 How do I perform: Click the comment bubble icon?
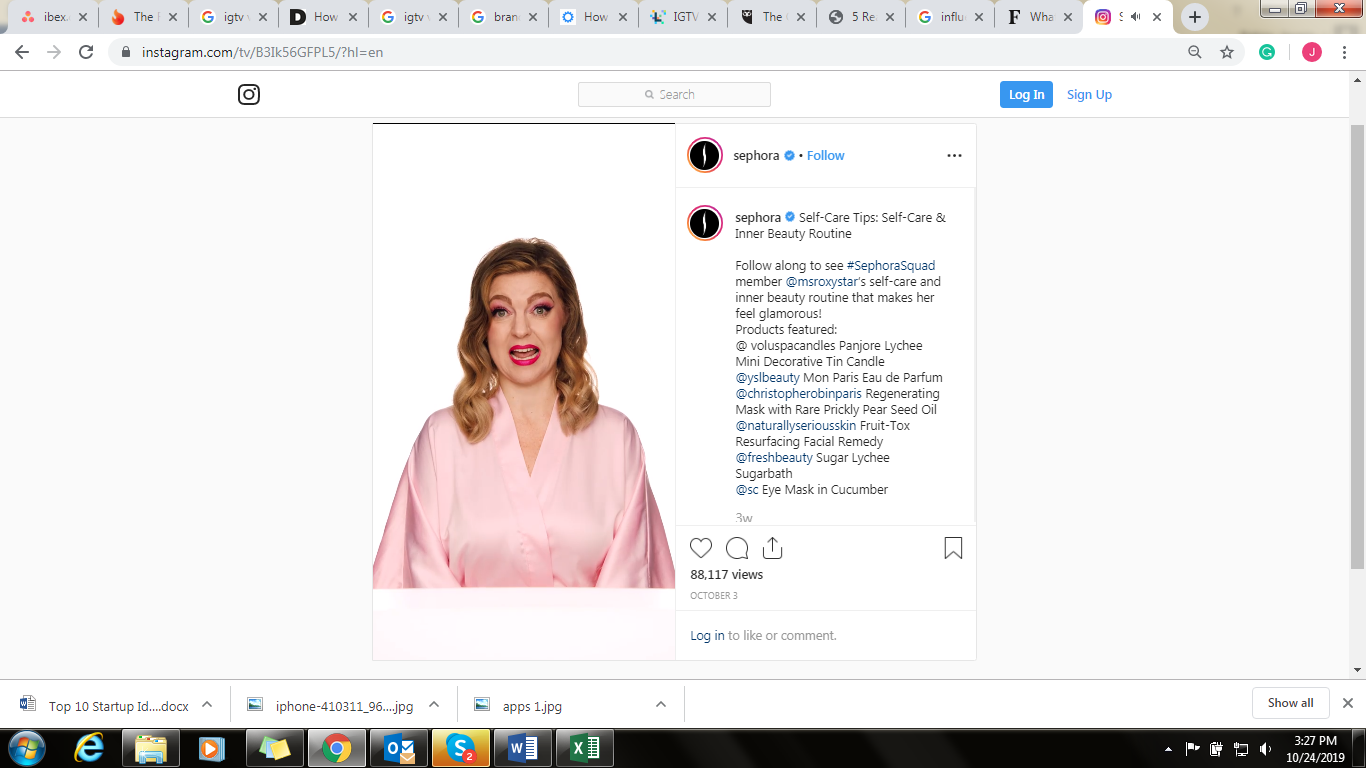(737, 548)
